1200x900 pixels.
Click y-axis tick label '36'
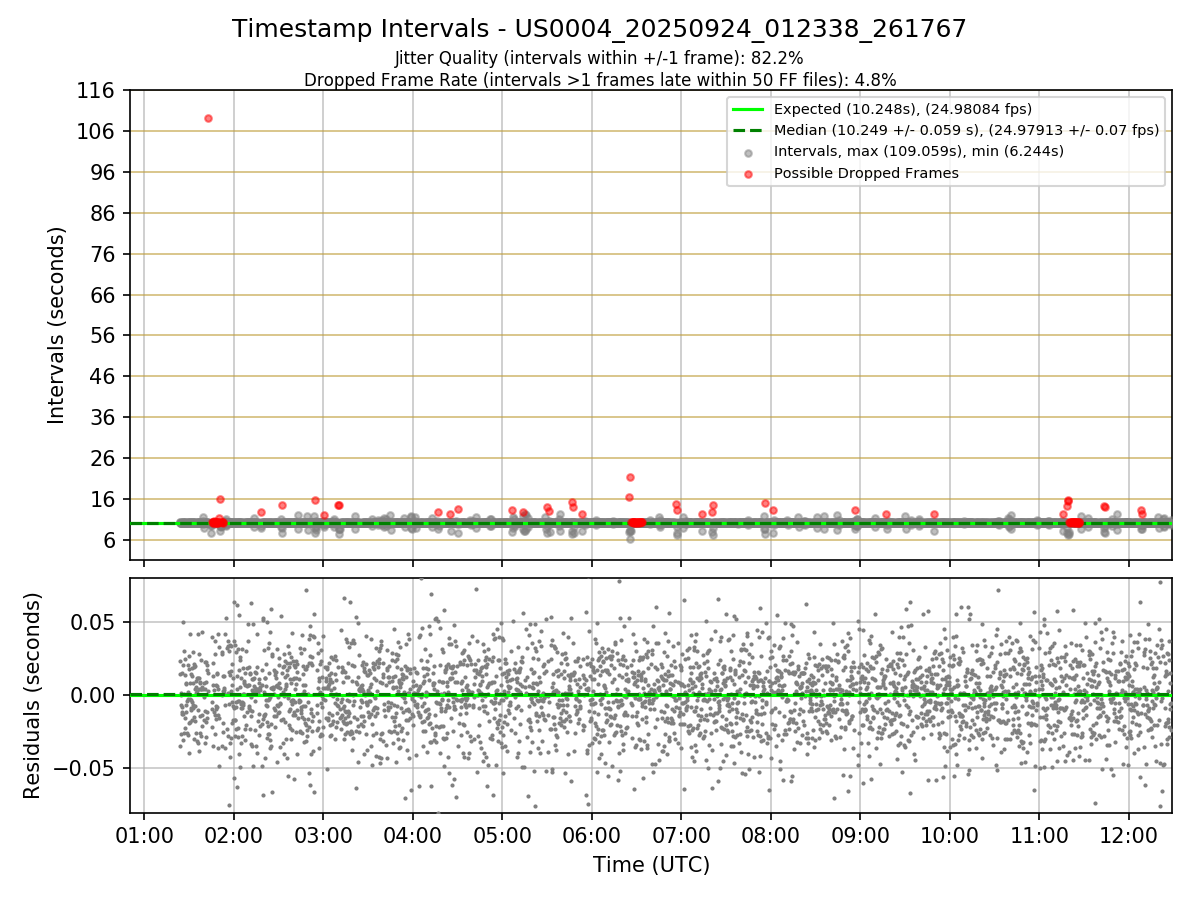click(104, 418)
